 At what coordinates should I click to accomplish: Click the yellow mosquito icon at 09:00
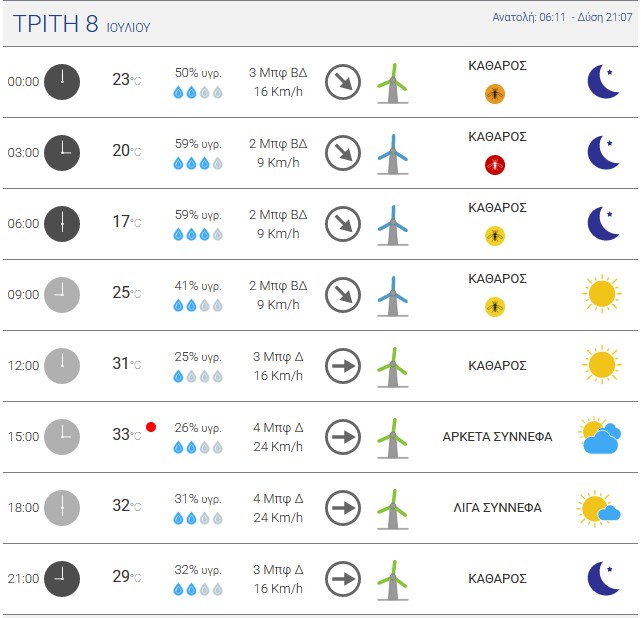(495, 307)
